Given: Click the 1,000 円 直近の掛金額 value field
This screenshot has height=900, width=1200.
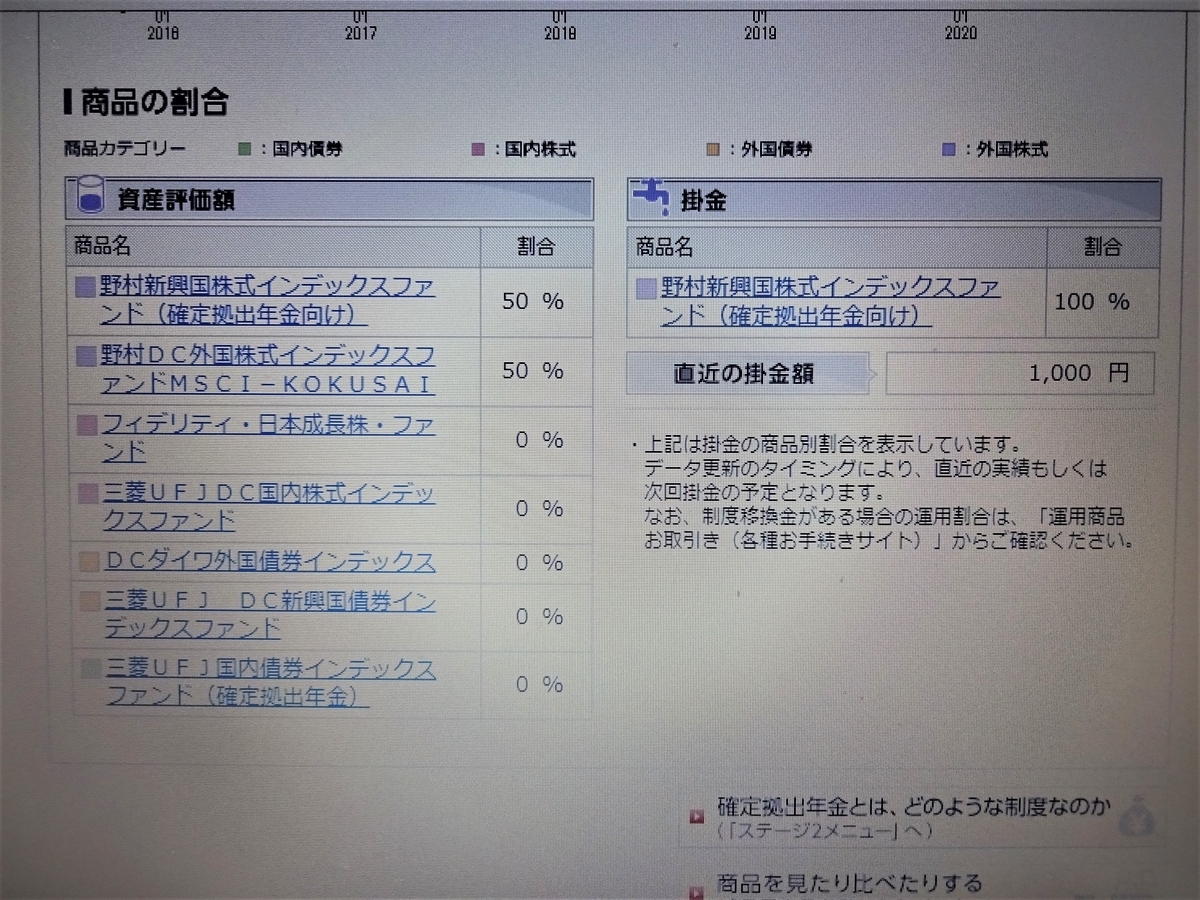Looking at the screenshot, I should pyautogui.click(x=1020, y=374).
